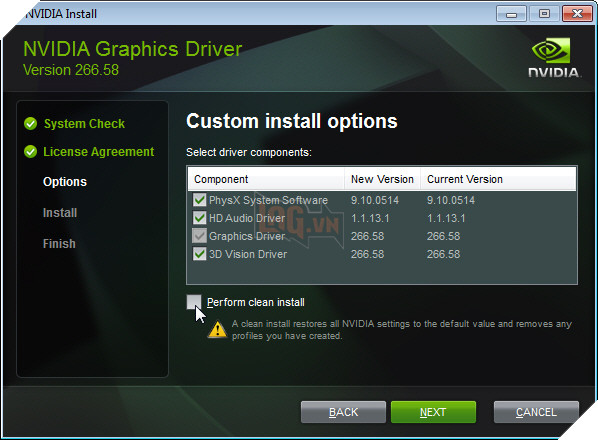Click the System Check green checkmark icon
This screenshot has width=598, height=440.
(x=31, y=124)
